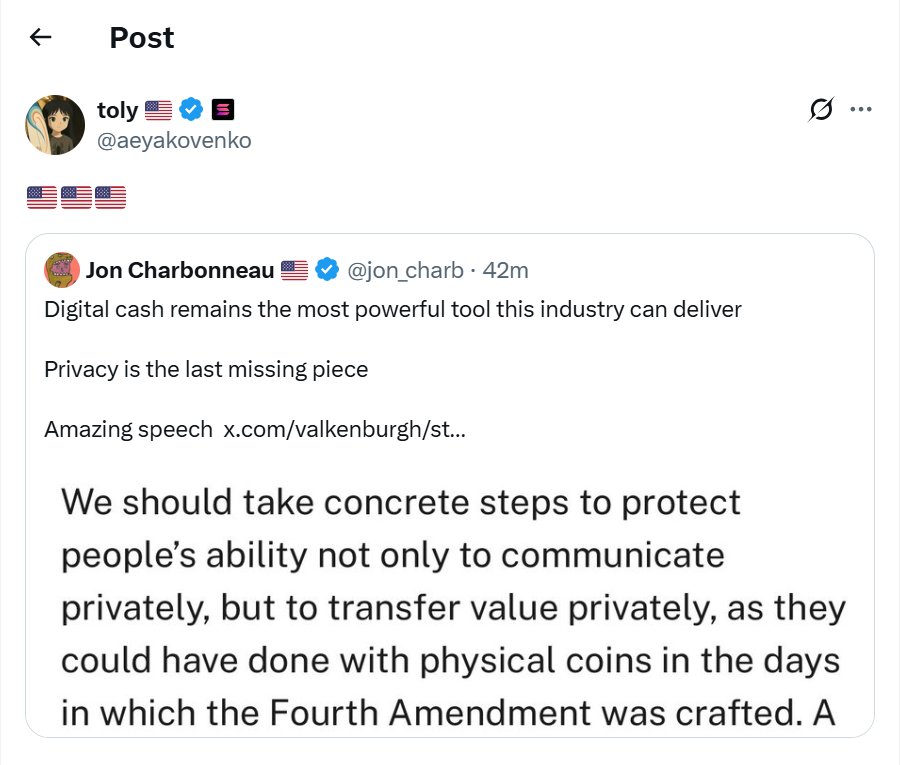
Task: Click the flag emoji next to Jon Charbonneau
Action: [x=295, y=270]
